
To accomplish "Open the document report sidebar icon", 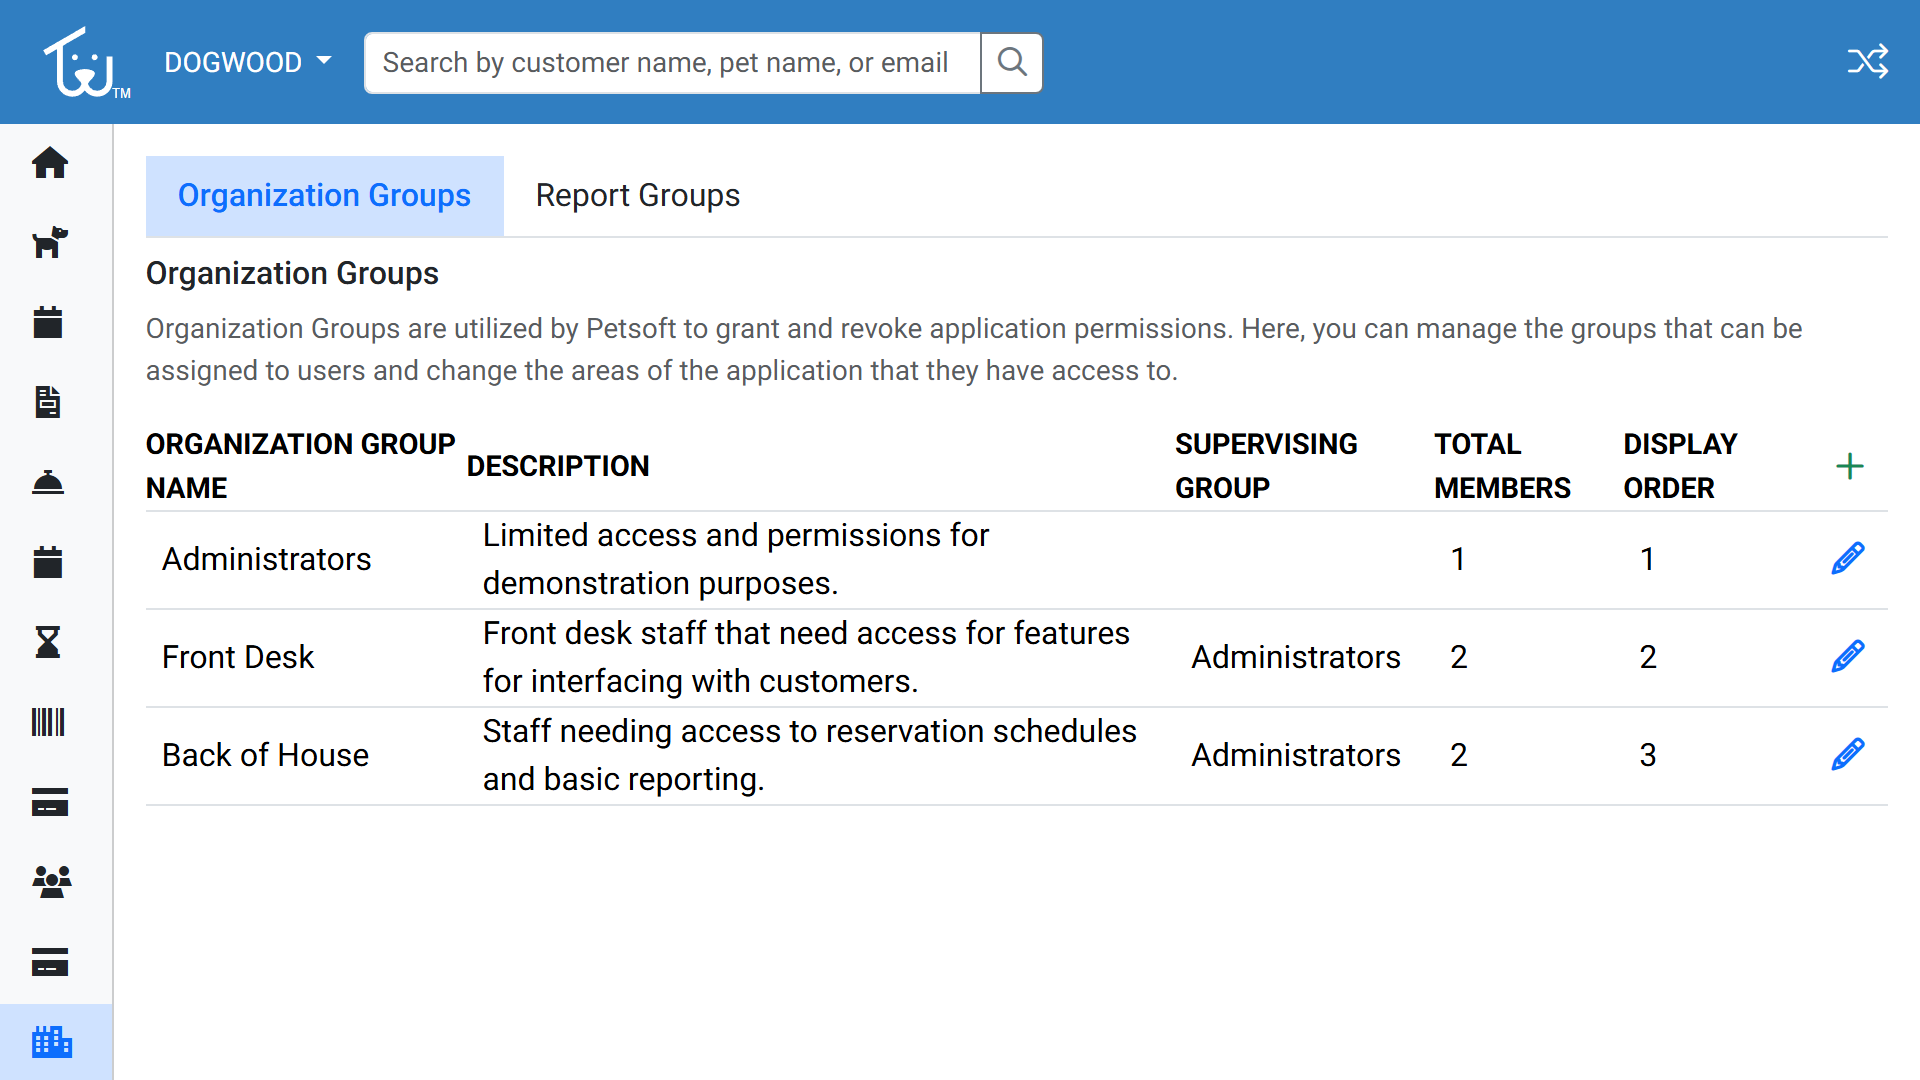I will point(48,402).
